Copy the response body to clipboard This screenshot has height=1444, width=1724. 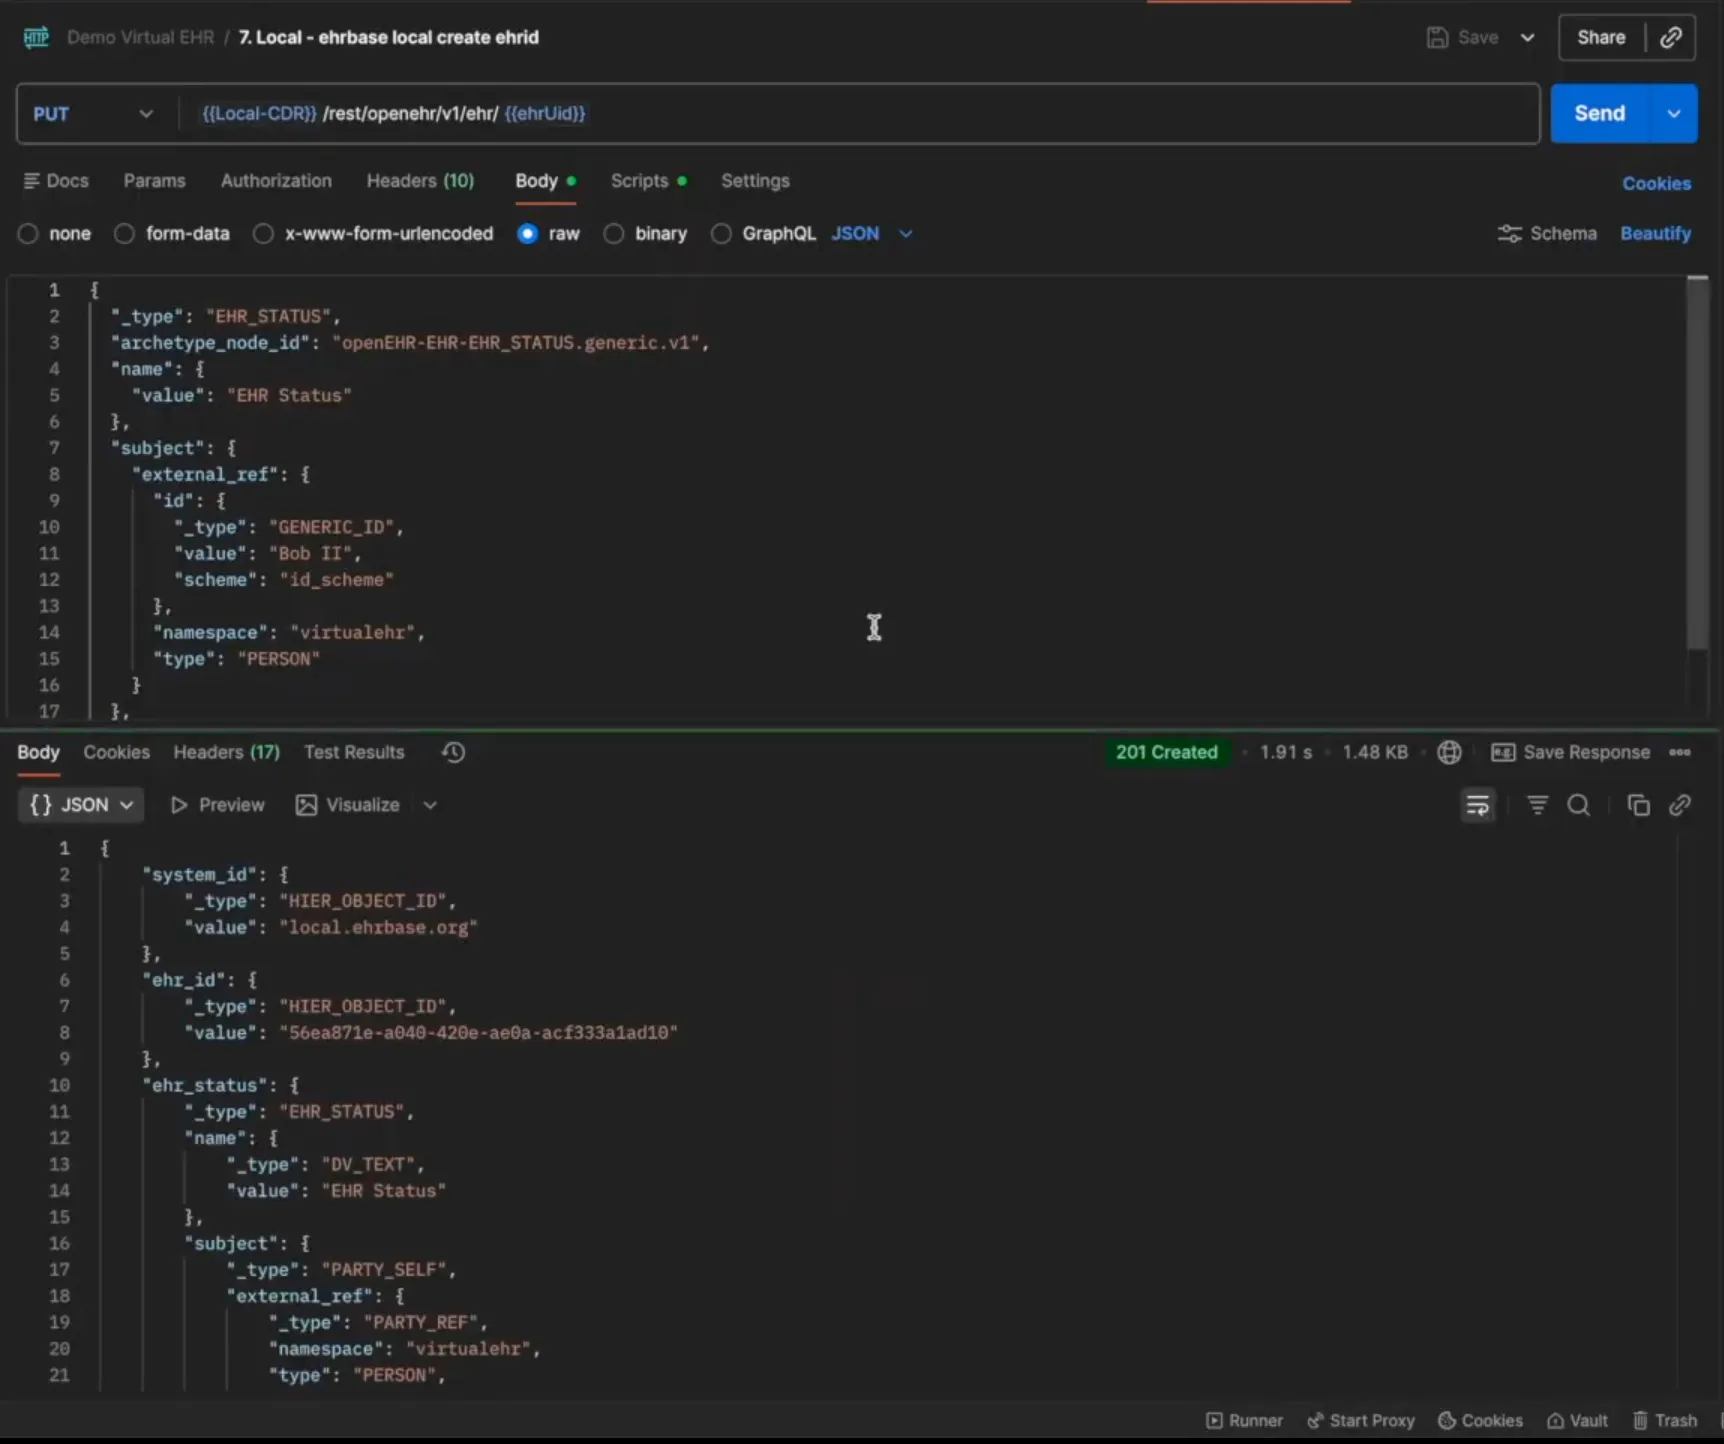point(1638,805)
